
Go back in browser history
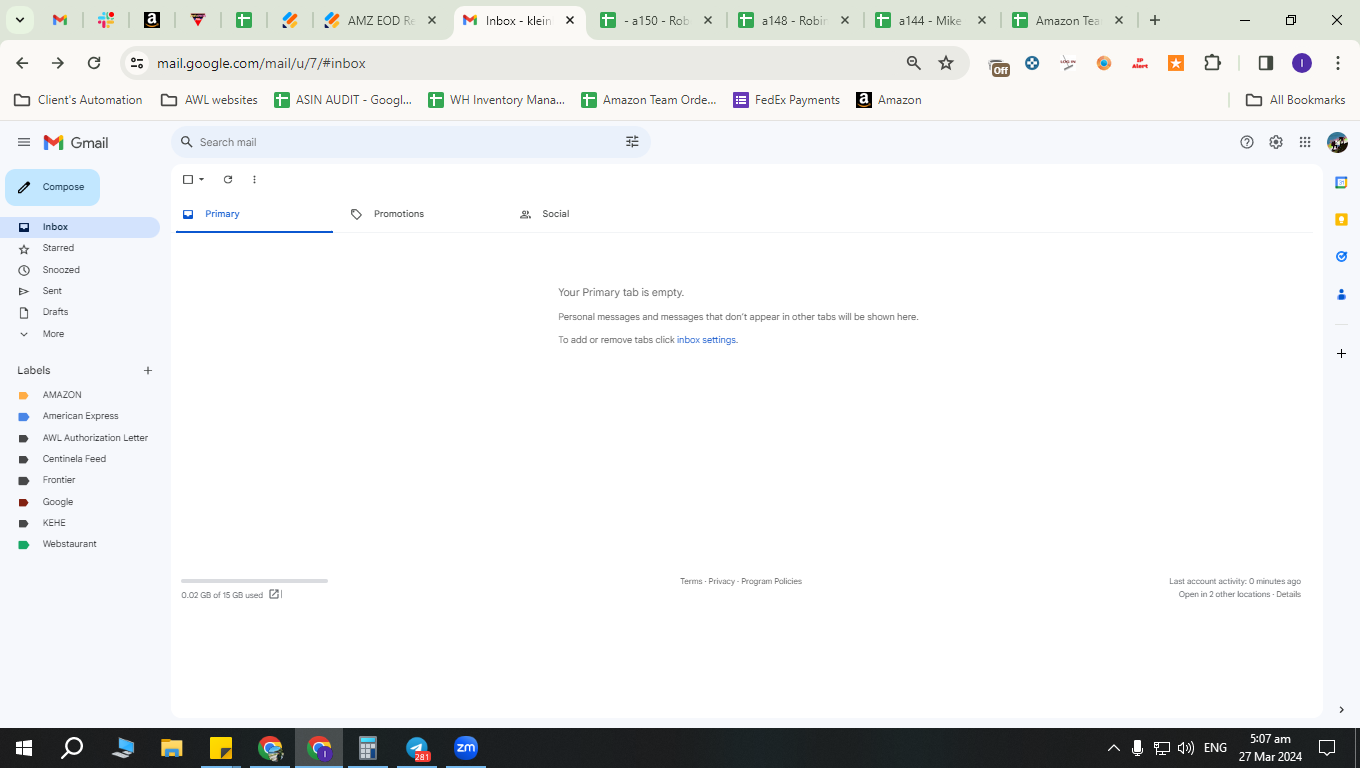(22, 63)
